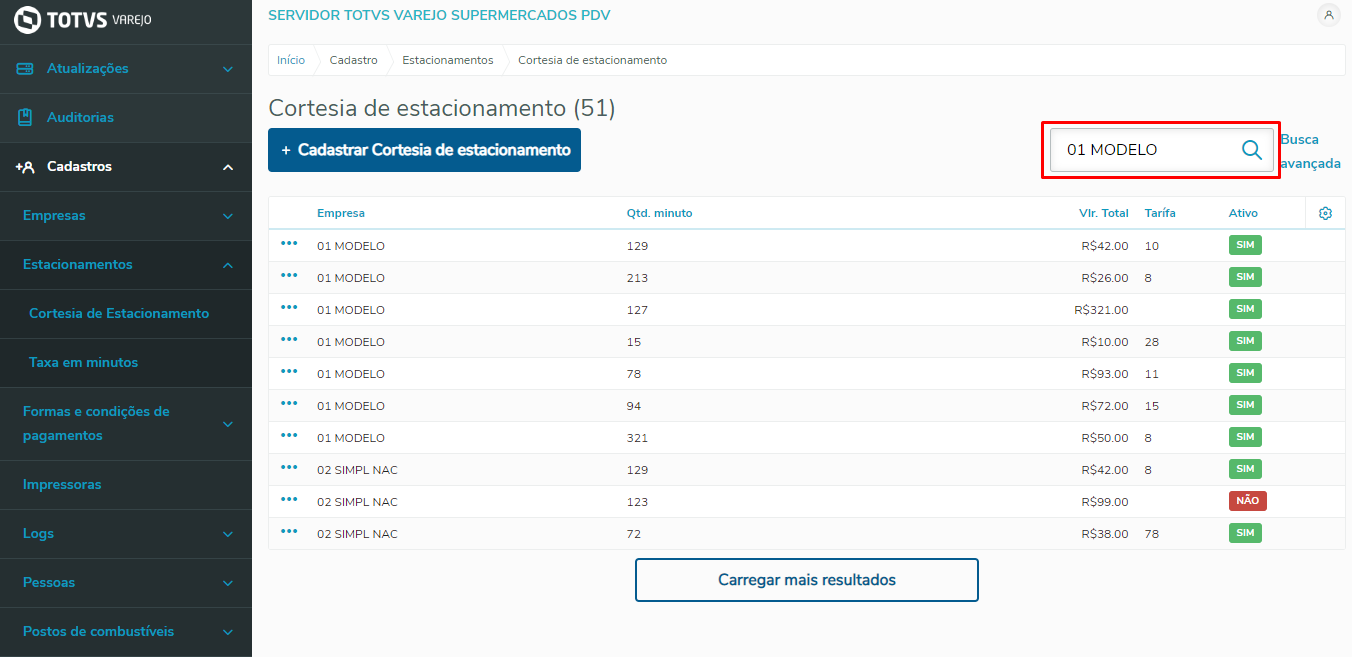Open actions dots for 02 SIMPL NAC 129 row
This screenshot has width=1352, height=657.
pos(289,467)
